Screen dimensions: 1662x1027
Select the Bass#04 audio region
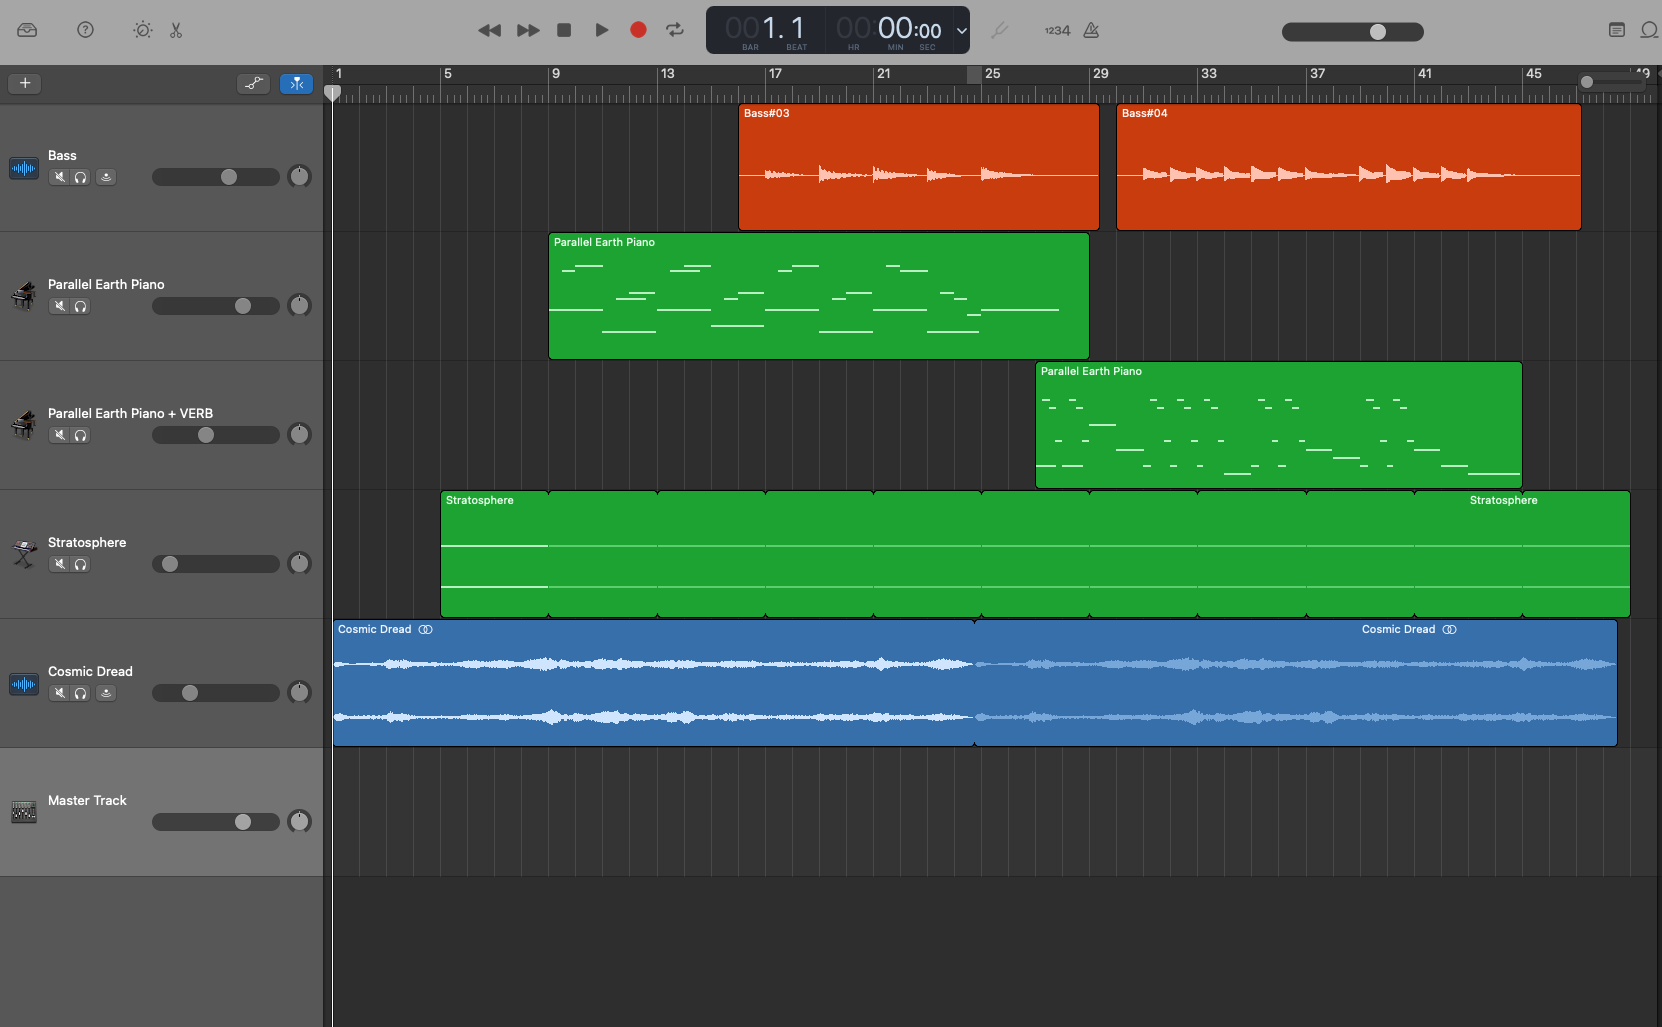(x=1349, y=167)
